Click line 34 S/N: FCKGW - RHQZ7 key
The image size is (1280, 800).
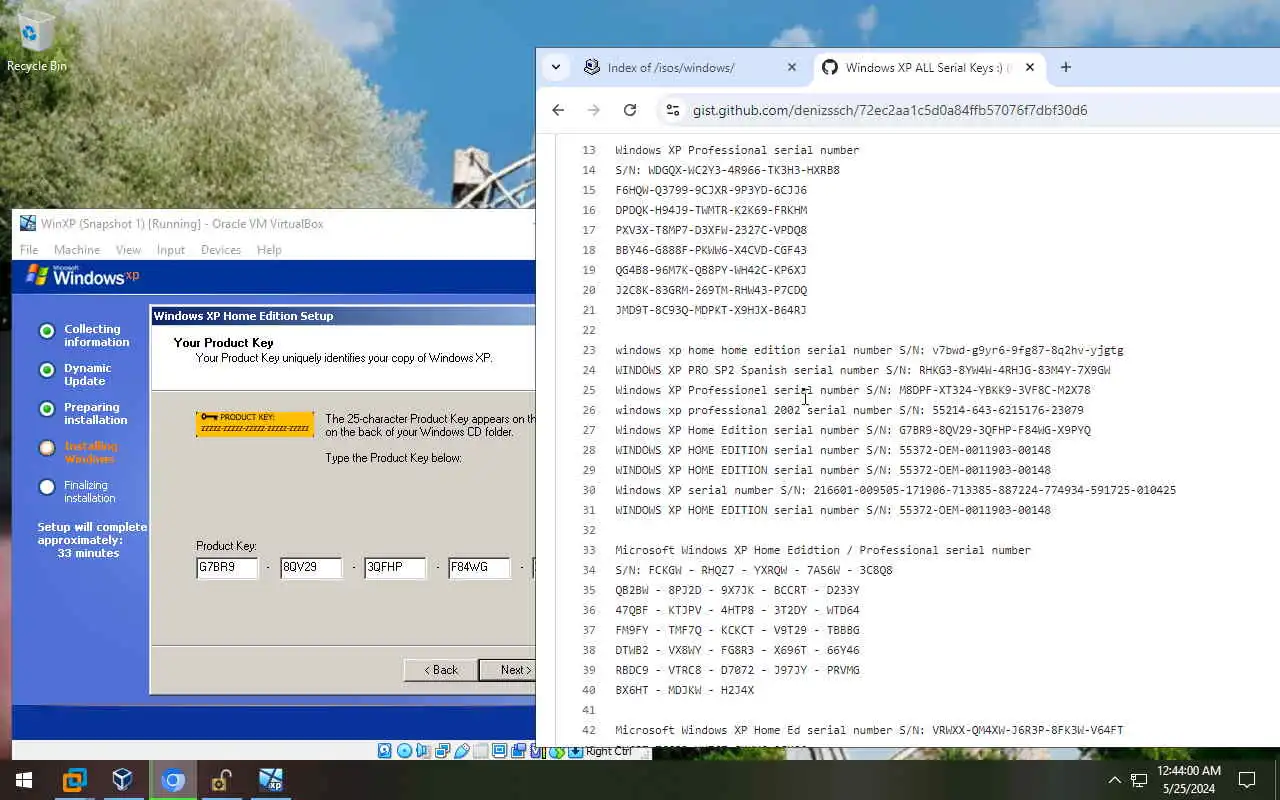pyautogui.click(x=754, y=570)
